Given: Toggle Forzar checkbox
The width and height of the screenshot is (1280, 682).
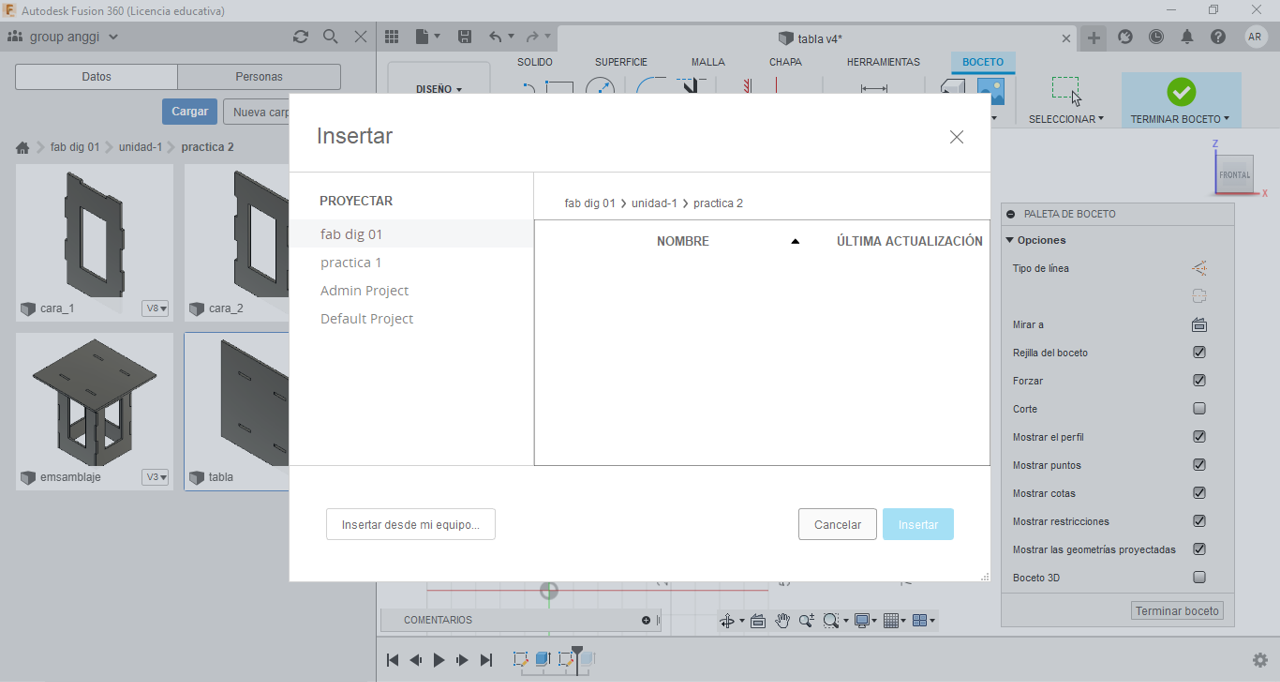Looking at the screenshot, I should [1199, 381].
